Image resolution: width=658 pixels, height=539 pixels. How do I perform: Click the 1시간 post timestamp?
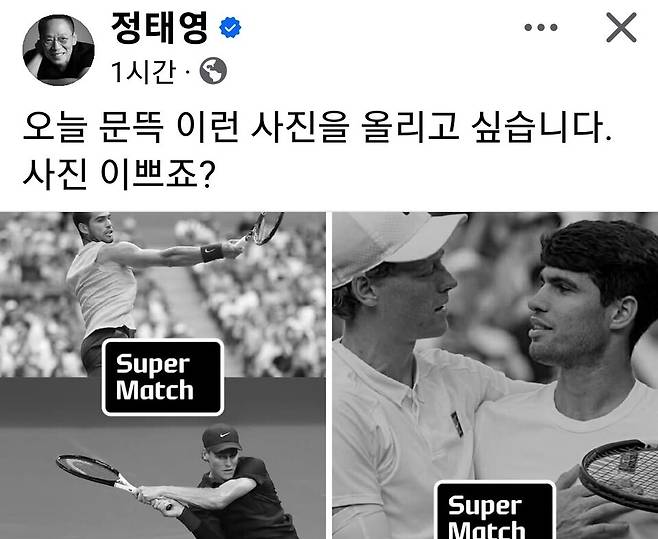(143, 71)
